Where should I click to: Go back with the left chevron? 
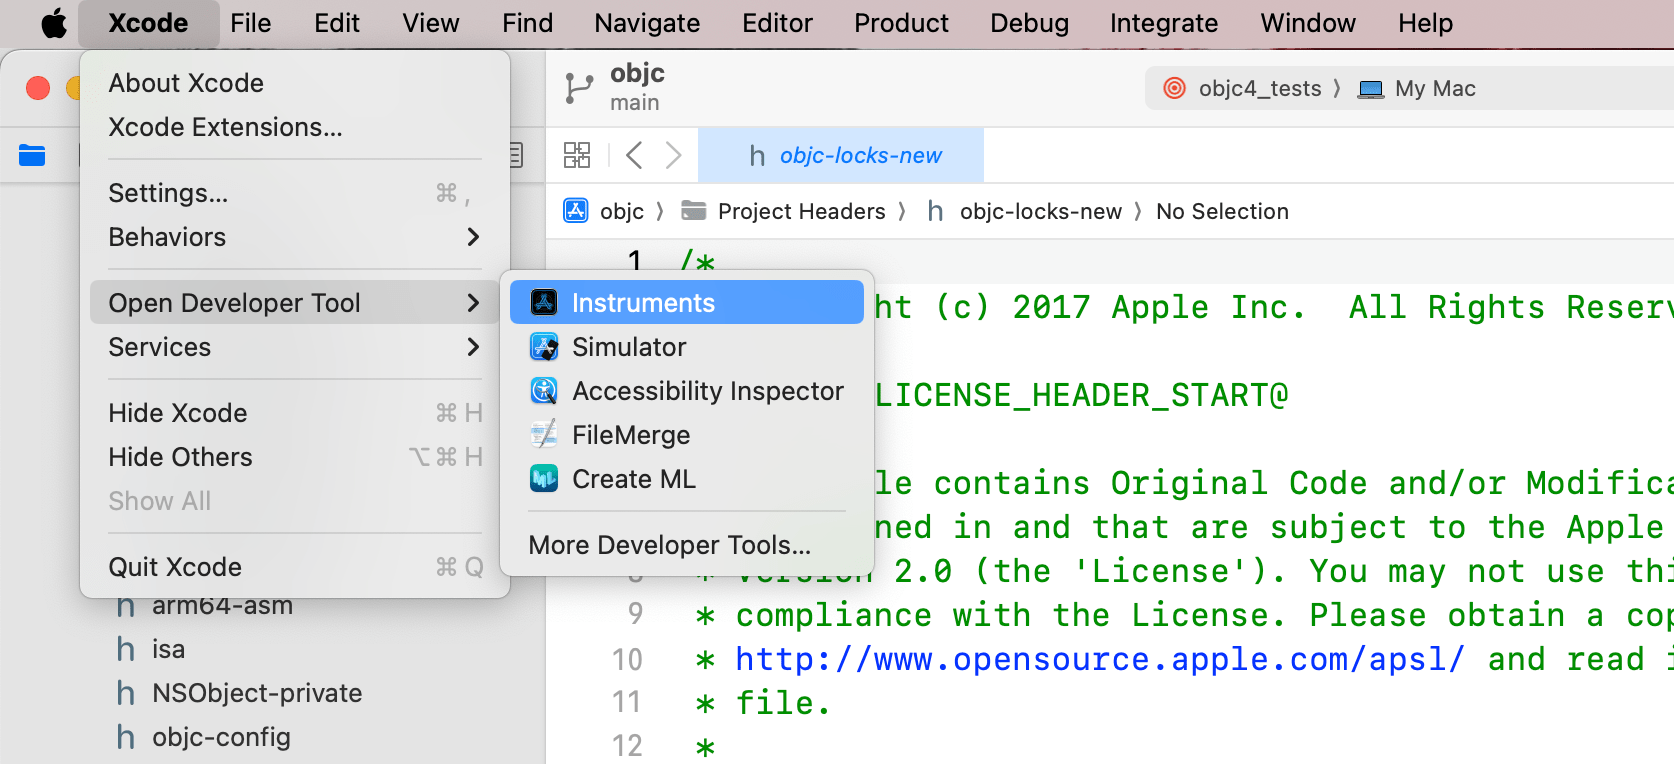pyautogui.click(x=634, y=155)
